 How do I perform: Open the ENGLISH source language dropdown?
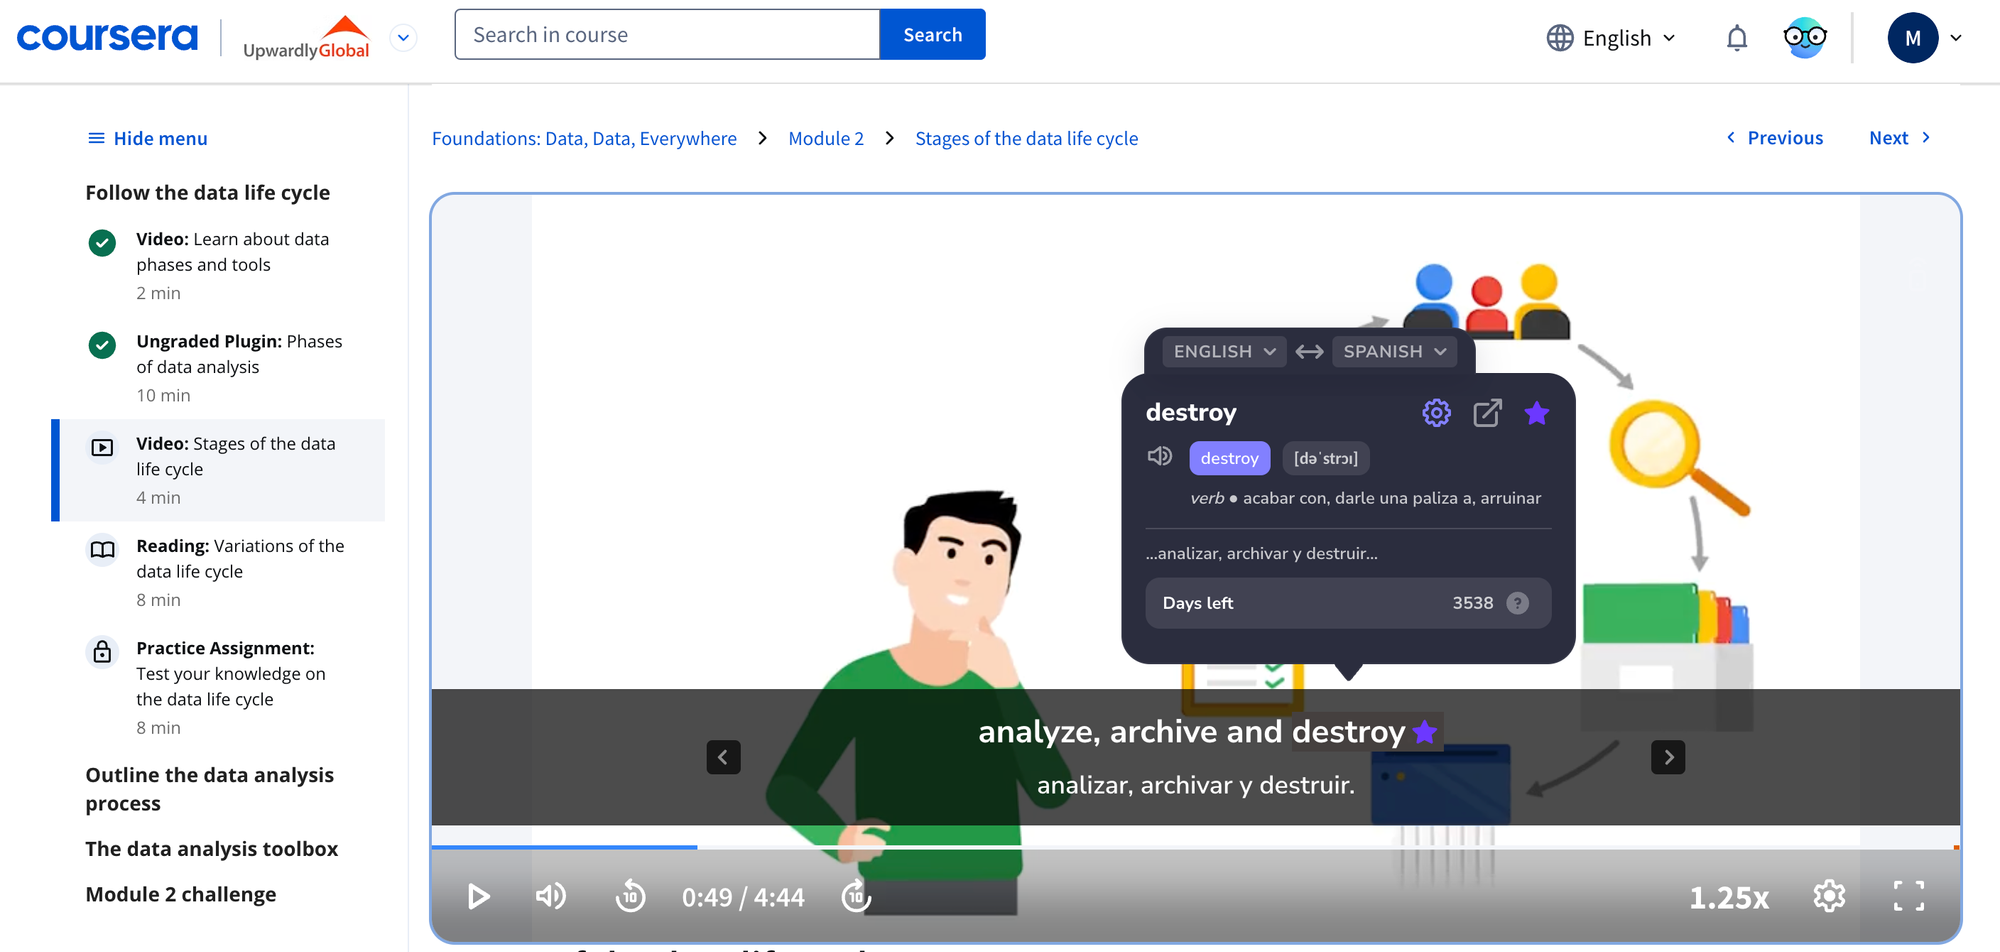[1222, 351]
